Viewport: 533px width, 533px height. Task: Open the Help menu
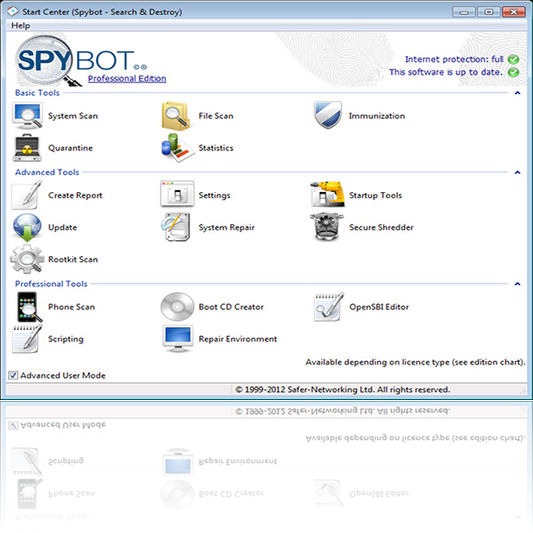click(x=20, y=25)
